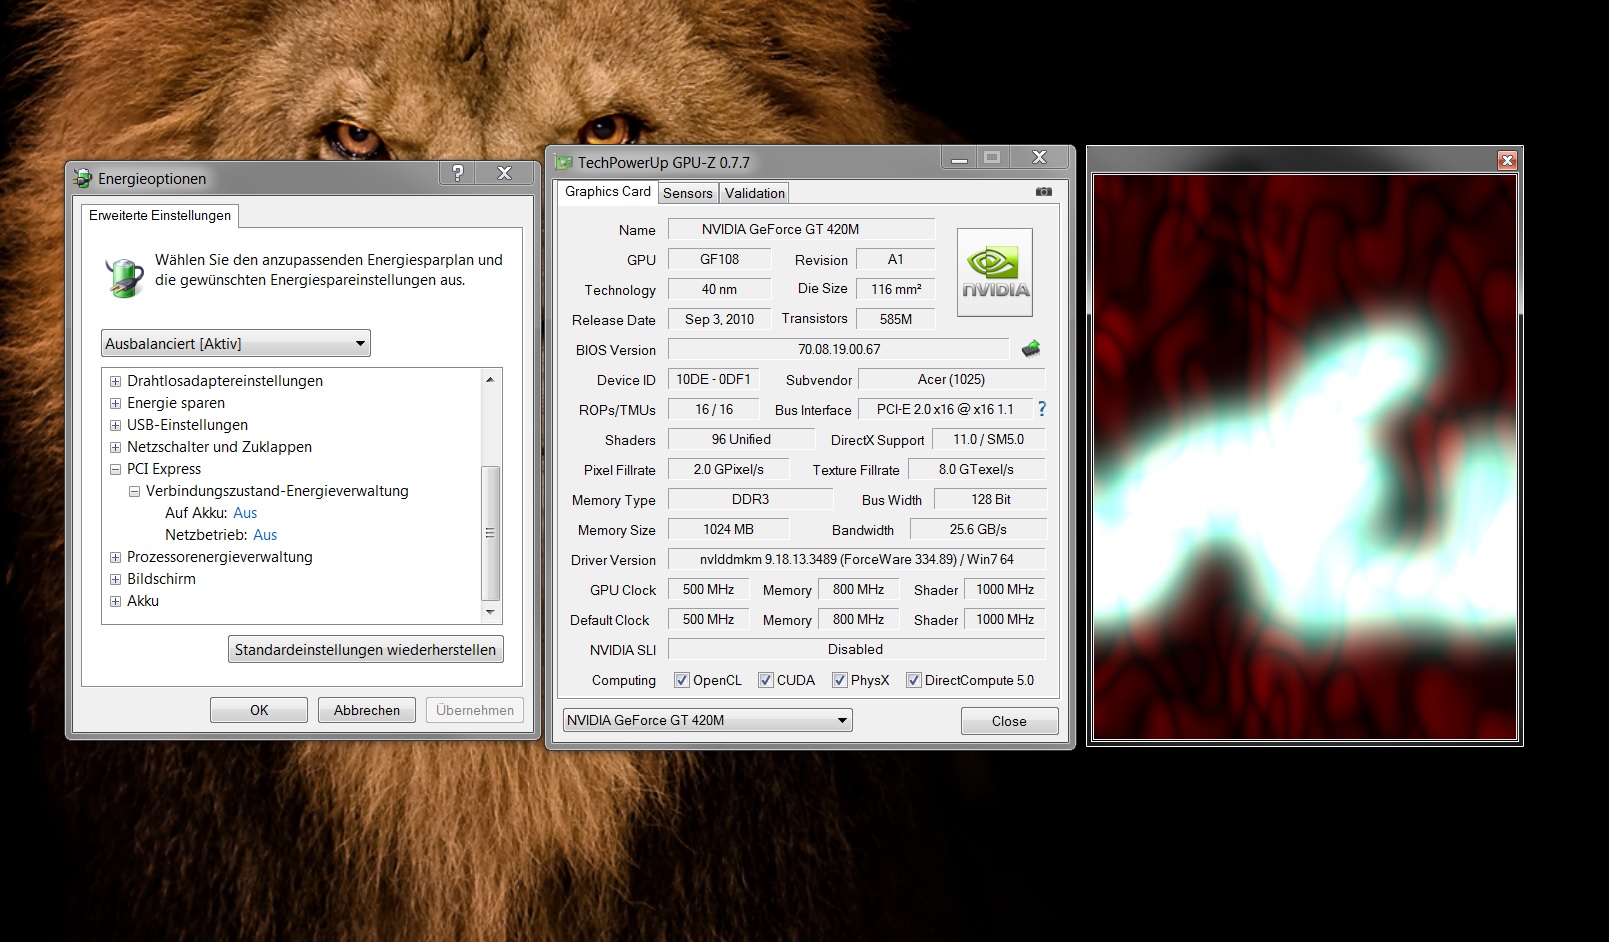Open the NVIDIA GeForce GT 420M adapter dropdown

point(708,720)
